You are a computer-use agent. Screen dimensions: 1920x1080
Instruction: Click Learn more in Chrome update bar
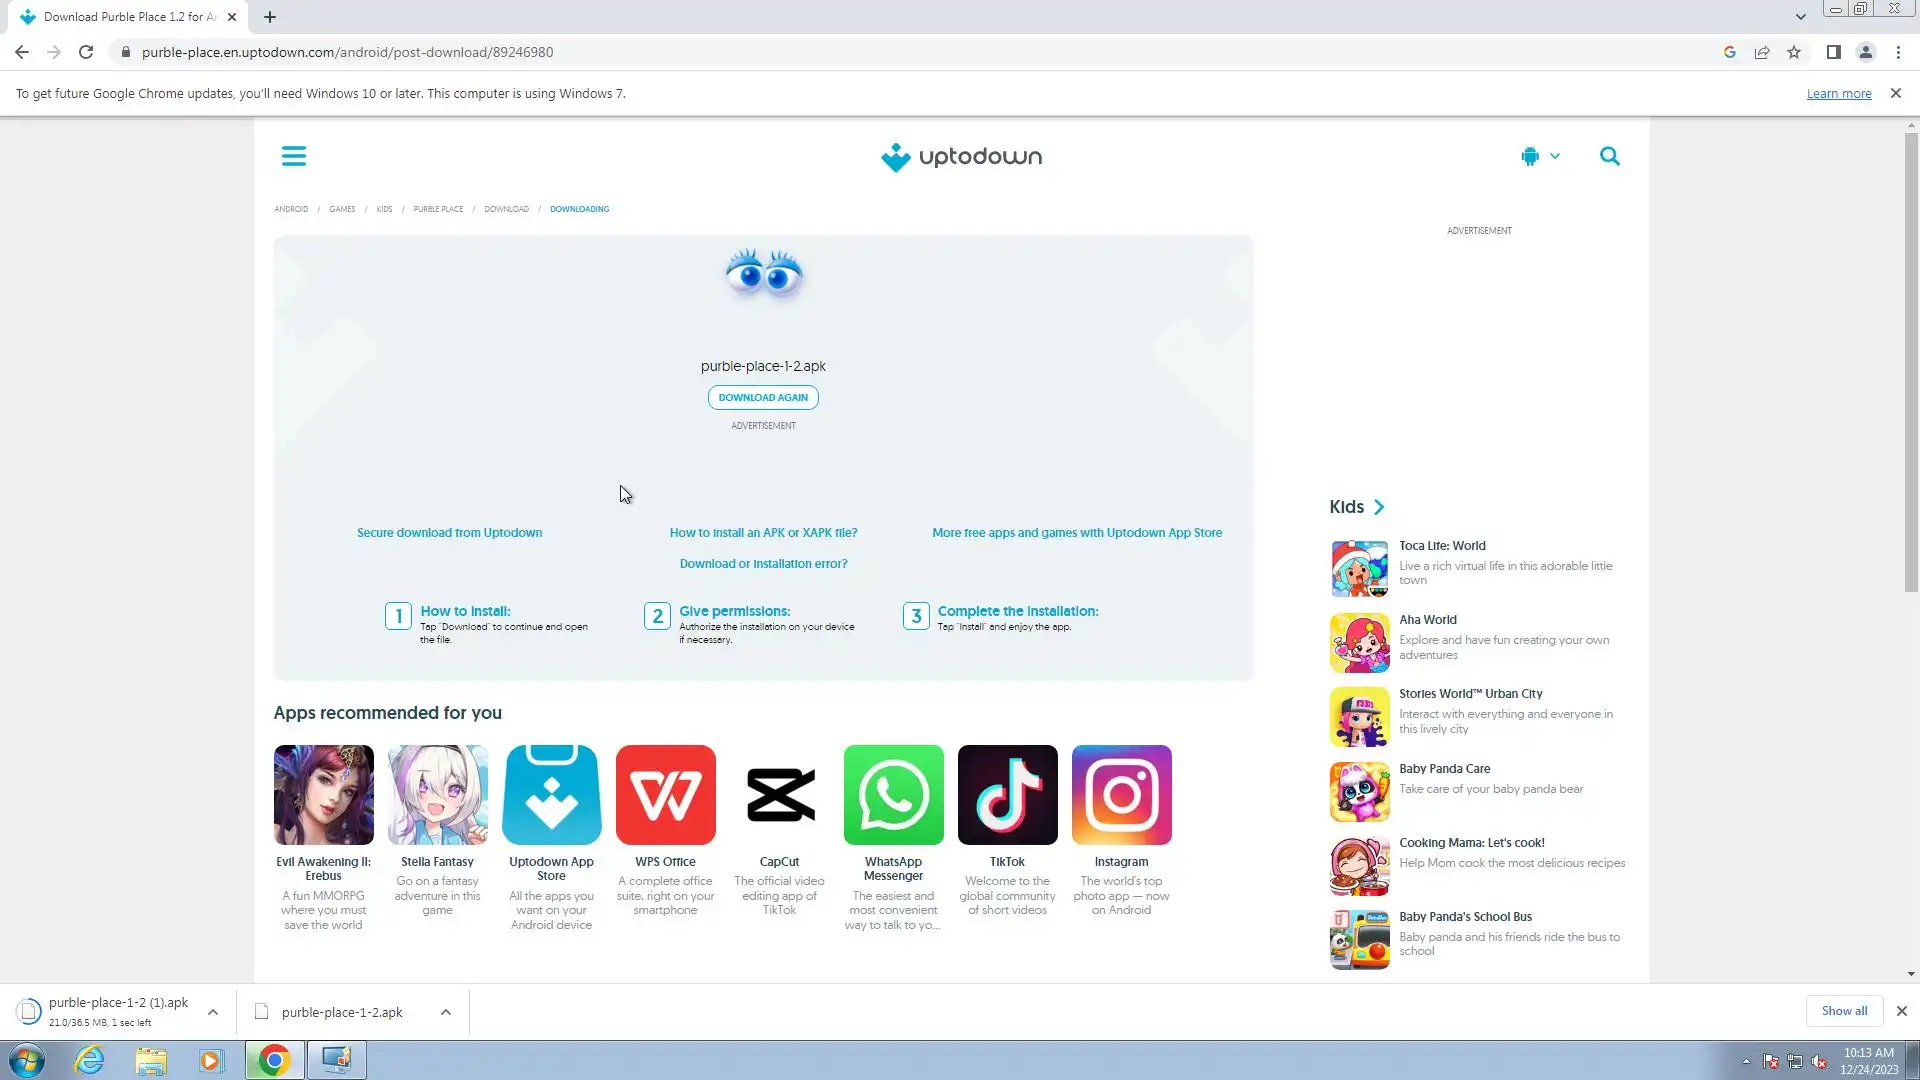pos(1838,93)
